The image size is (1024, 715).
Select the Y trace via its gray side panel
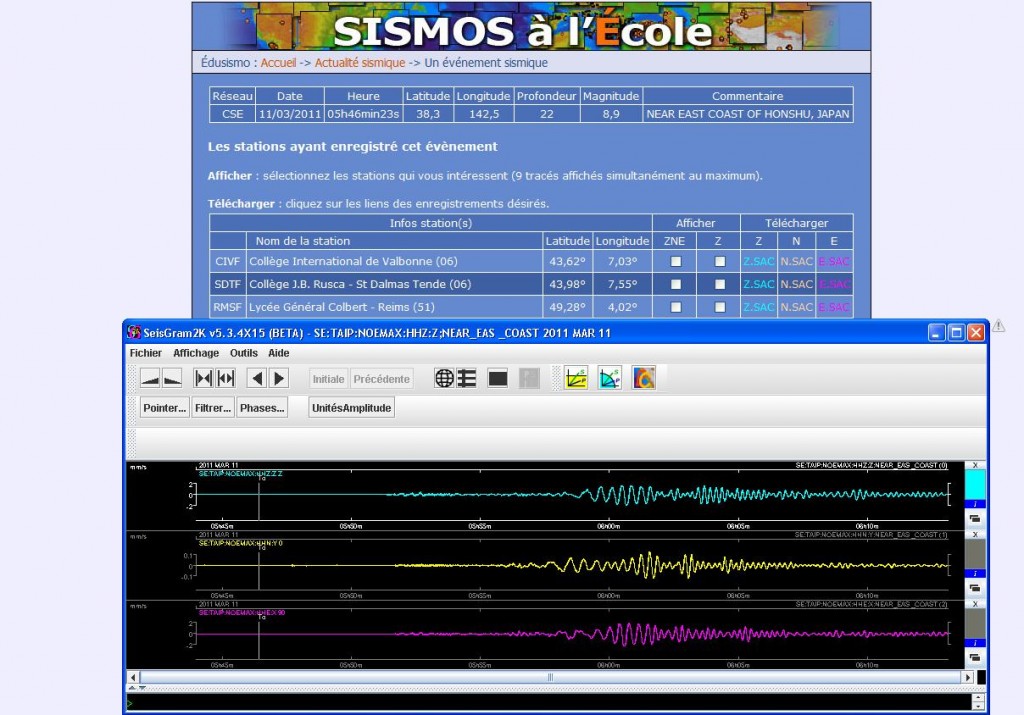975,554
